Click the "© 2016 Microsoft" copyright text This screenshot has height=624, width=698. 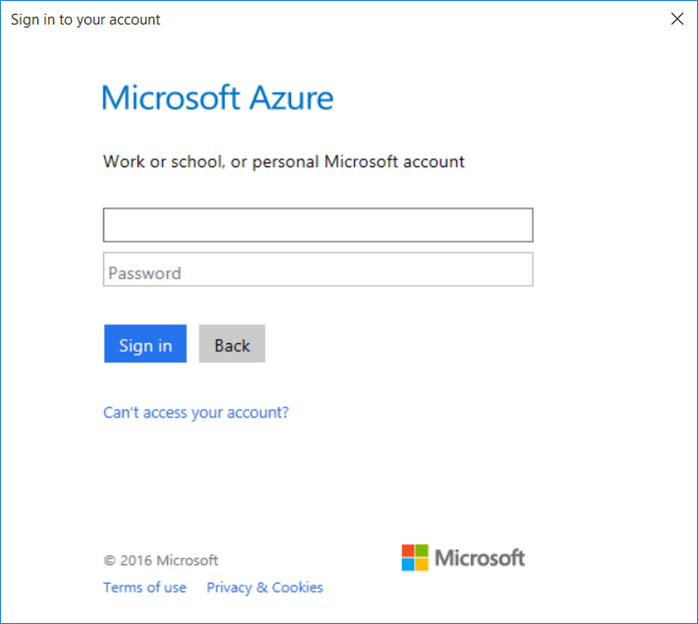pyautogui.click(x=161, y=560)
